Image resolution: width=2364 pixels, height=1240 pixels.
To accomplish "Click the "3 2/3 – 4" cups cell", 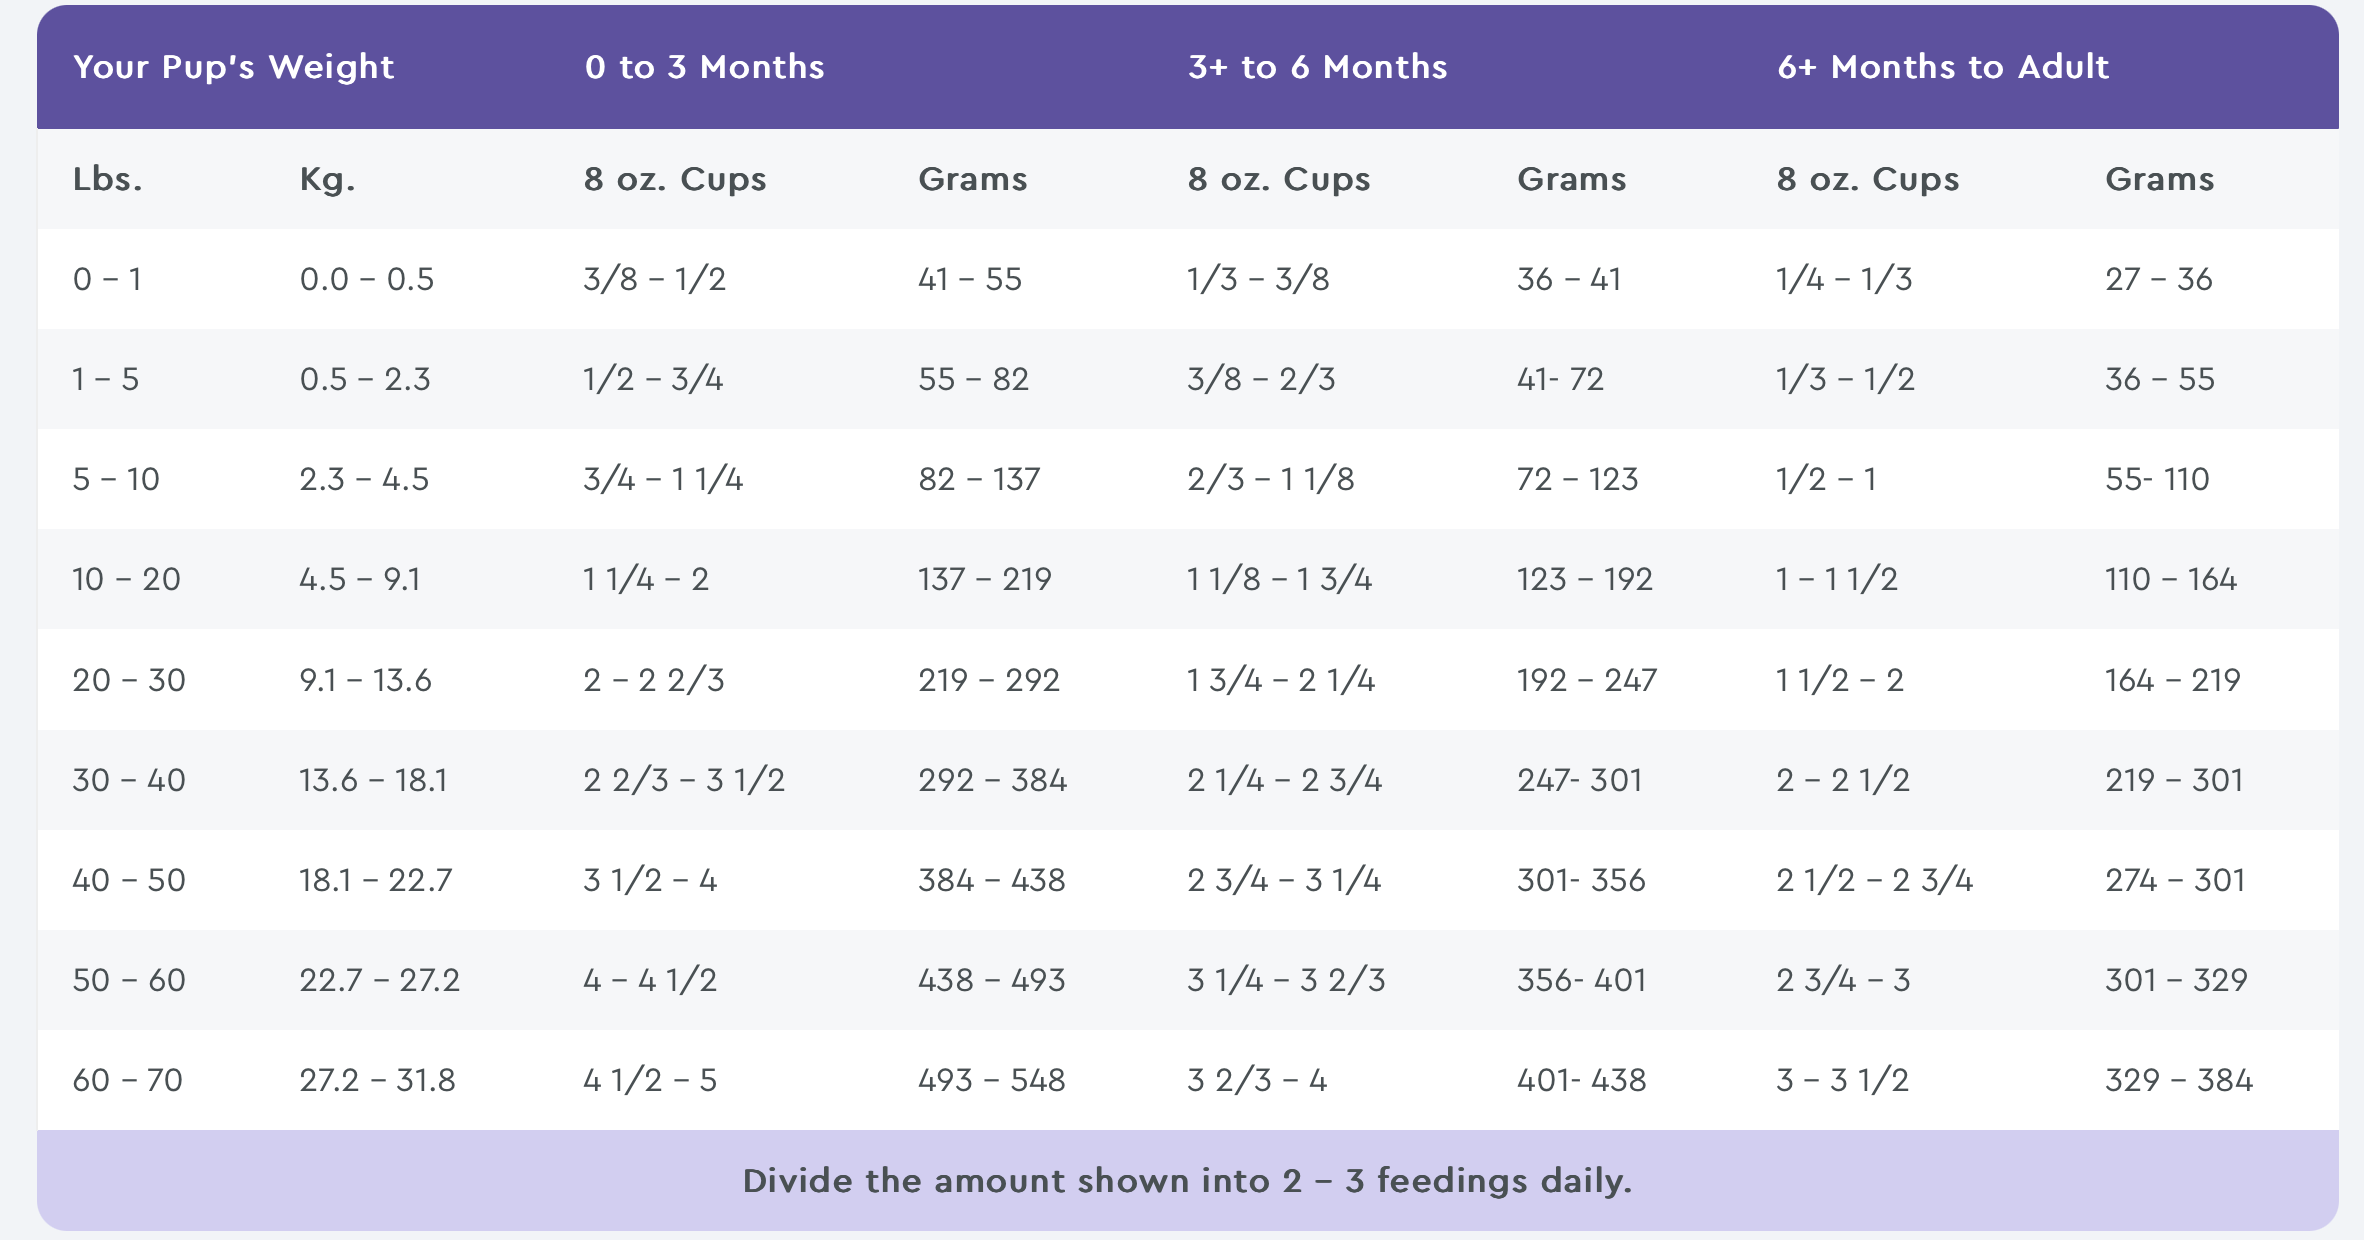I will [x=1256, y=1080].
